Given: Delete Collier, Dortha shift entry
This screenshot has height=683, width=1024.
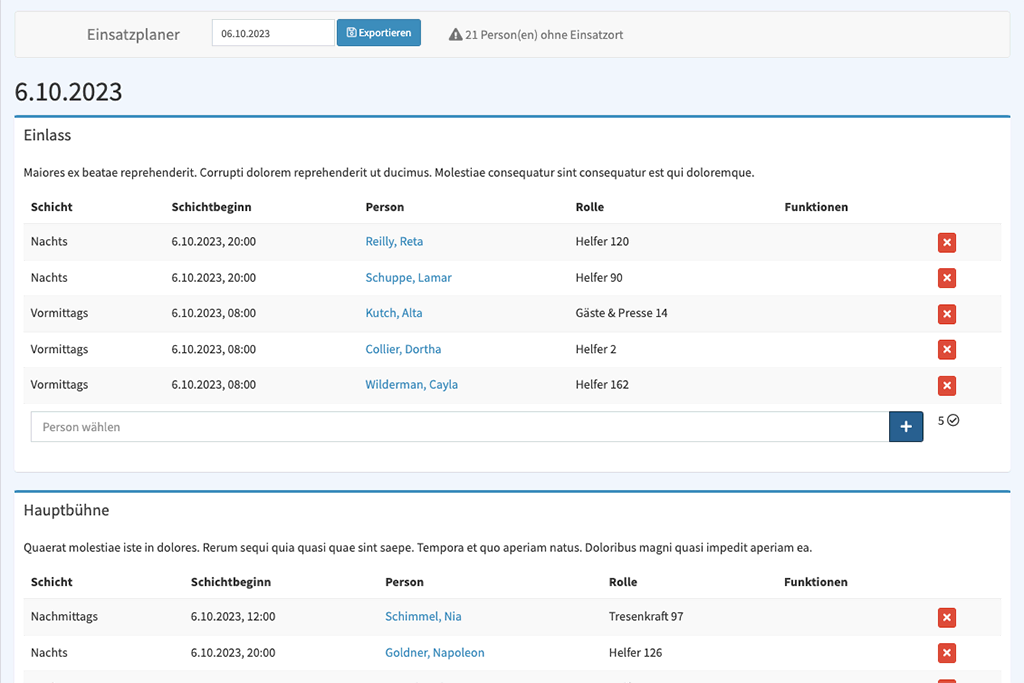Looking at the screenshot, I should [946, 350].
